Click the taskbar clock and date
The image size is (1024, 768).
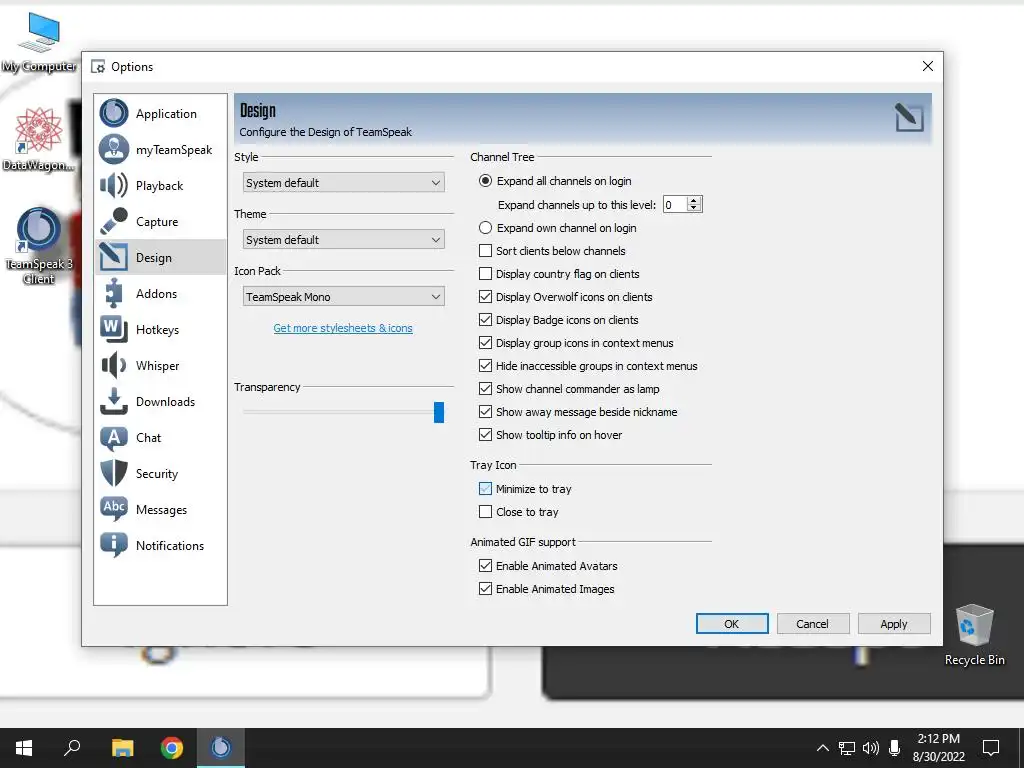(x=938, y=748)
